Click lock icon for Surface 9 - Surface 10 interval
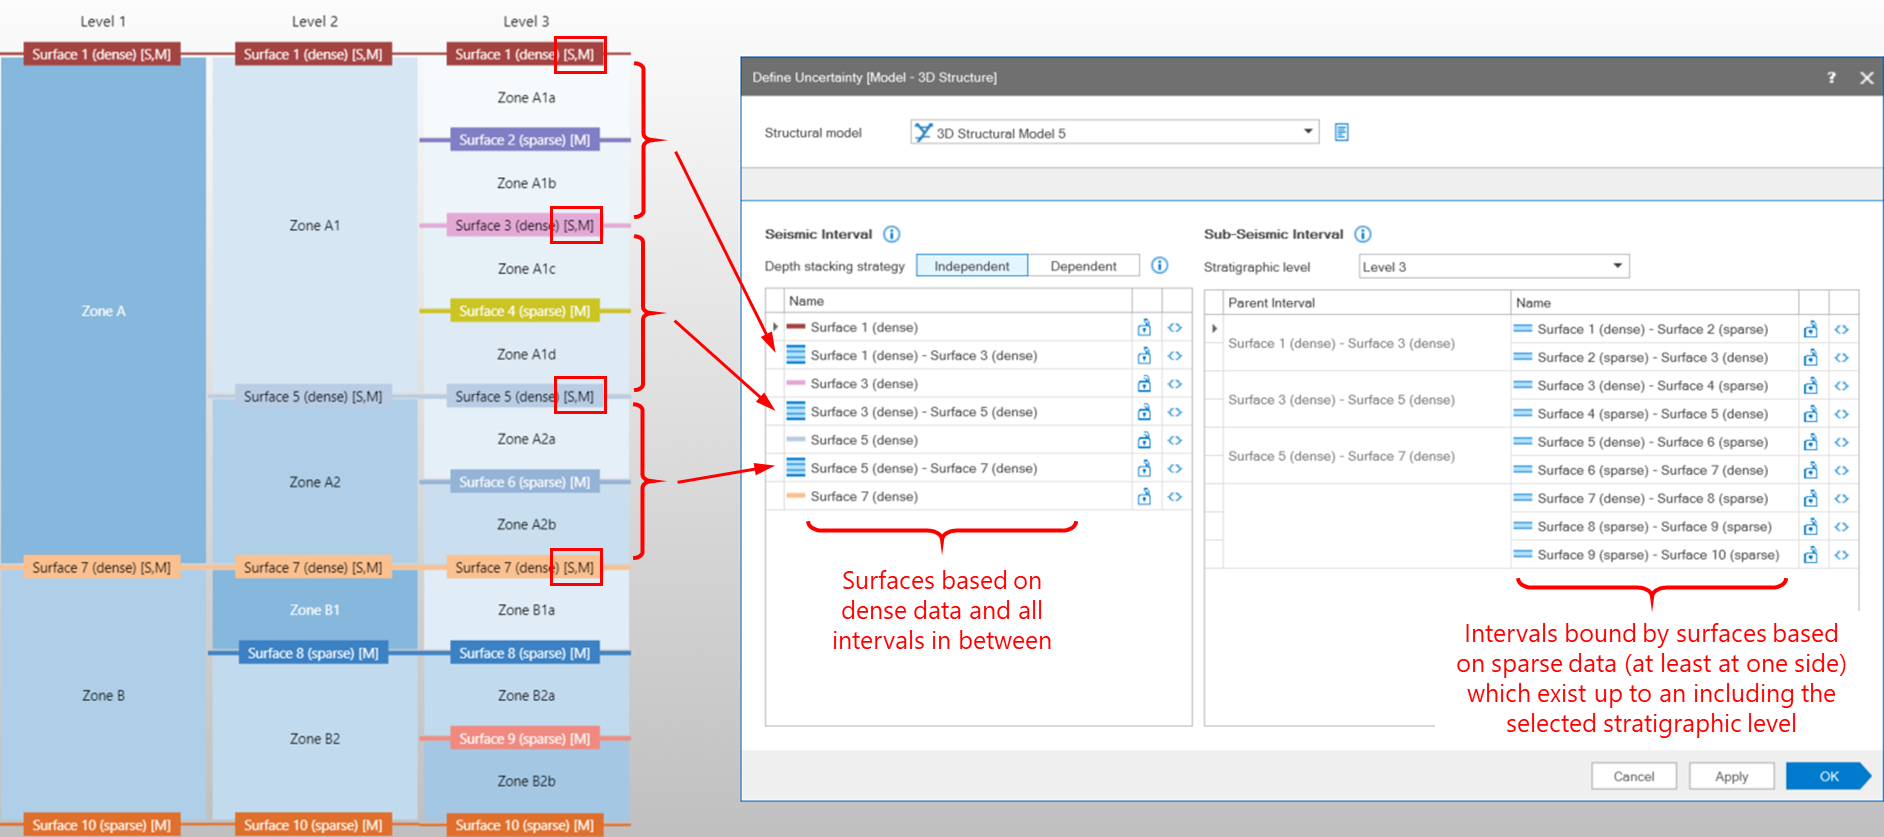The image size is (1884, 837). (1810, 555)
